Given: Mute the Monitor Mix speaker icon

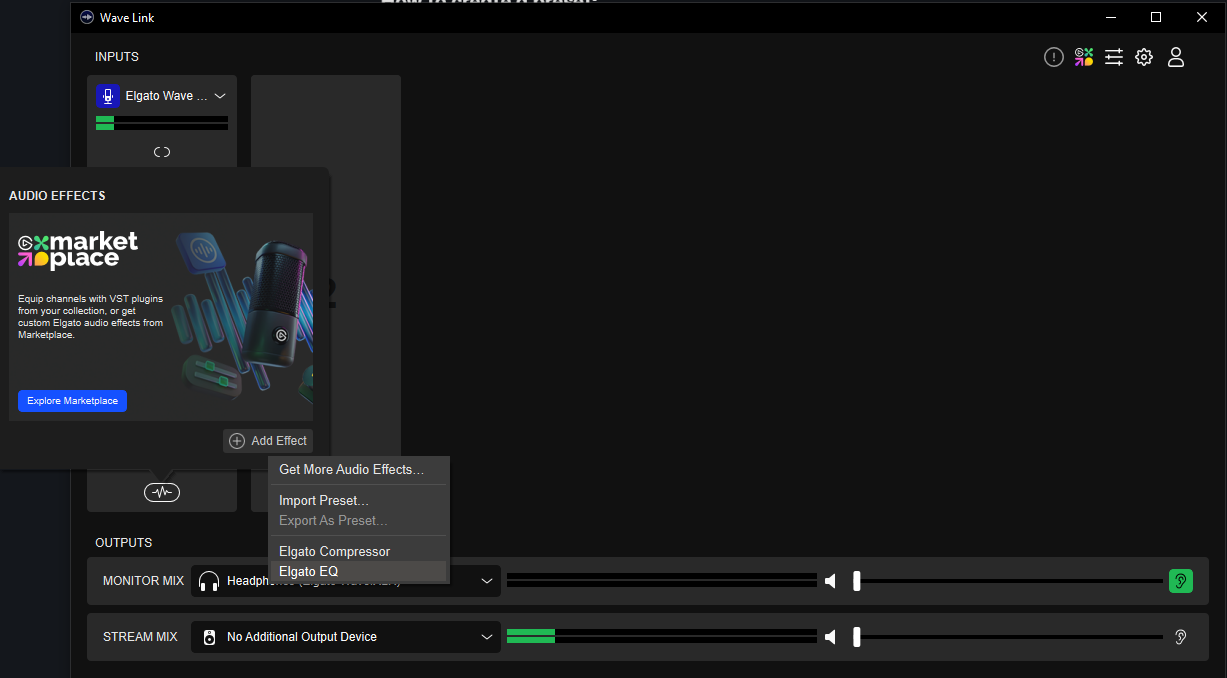Looking at the screenshot, I should tap(830, 581).
